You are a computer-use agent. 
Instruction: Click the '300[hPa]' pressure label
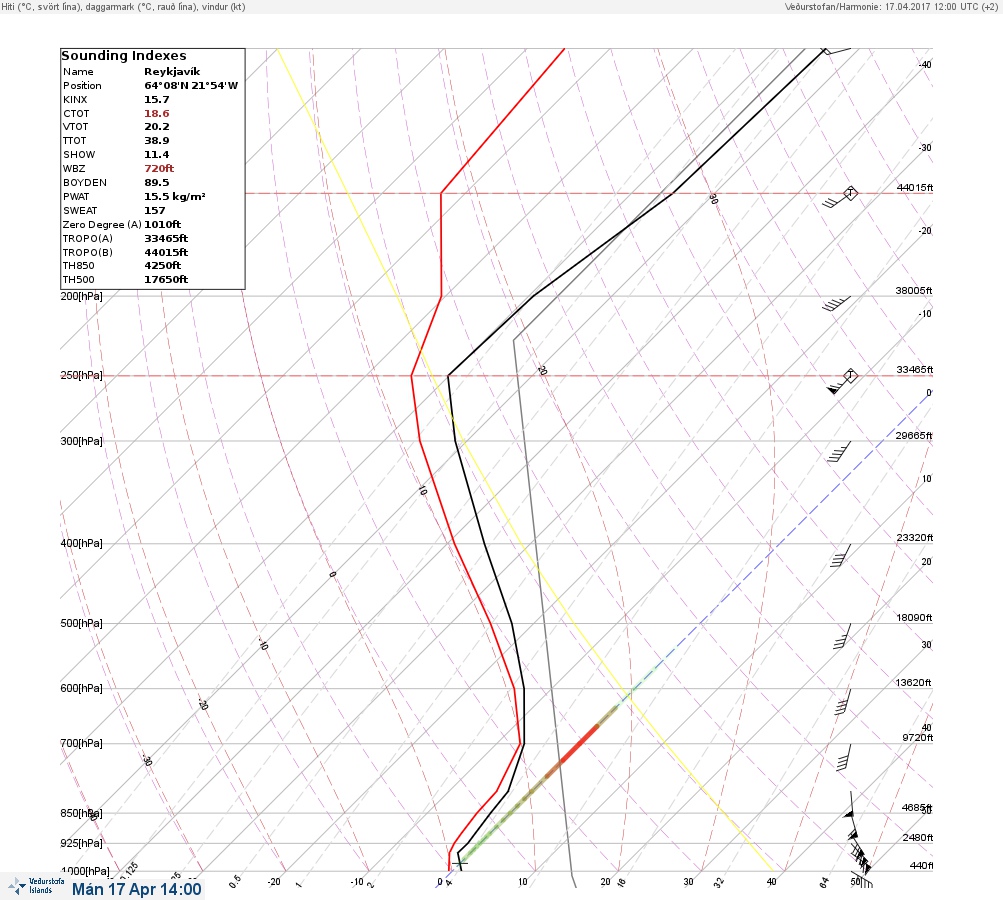point(81,441)
